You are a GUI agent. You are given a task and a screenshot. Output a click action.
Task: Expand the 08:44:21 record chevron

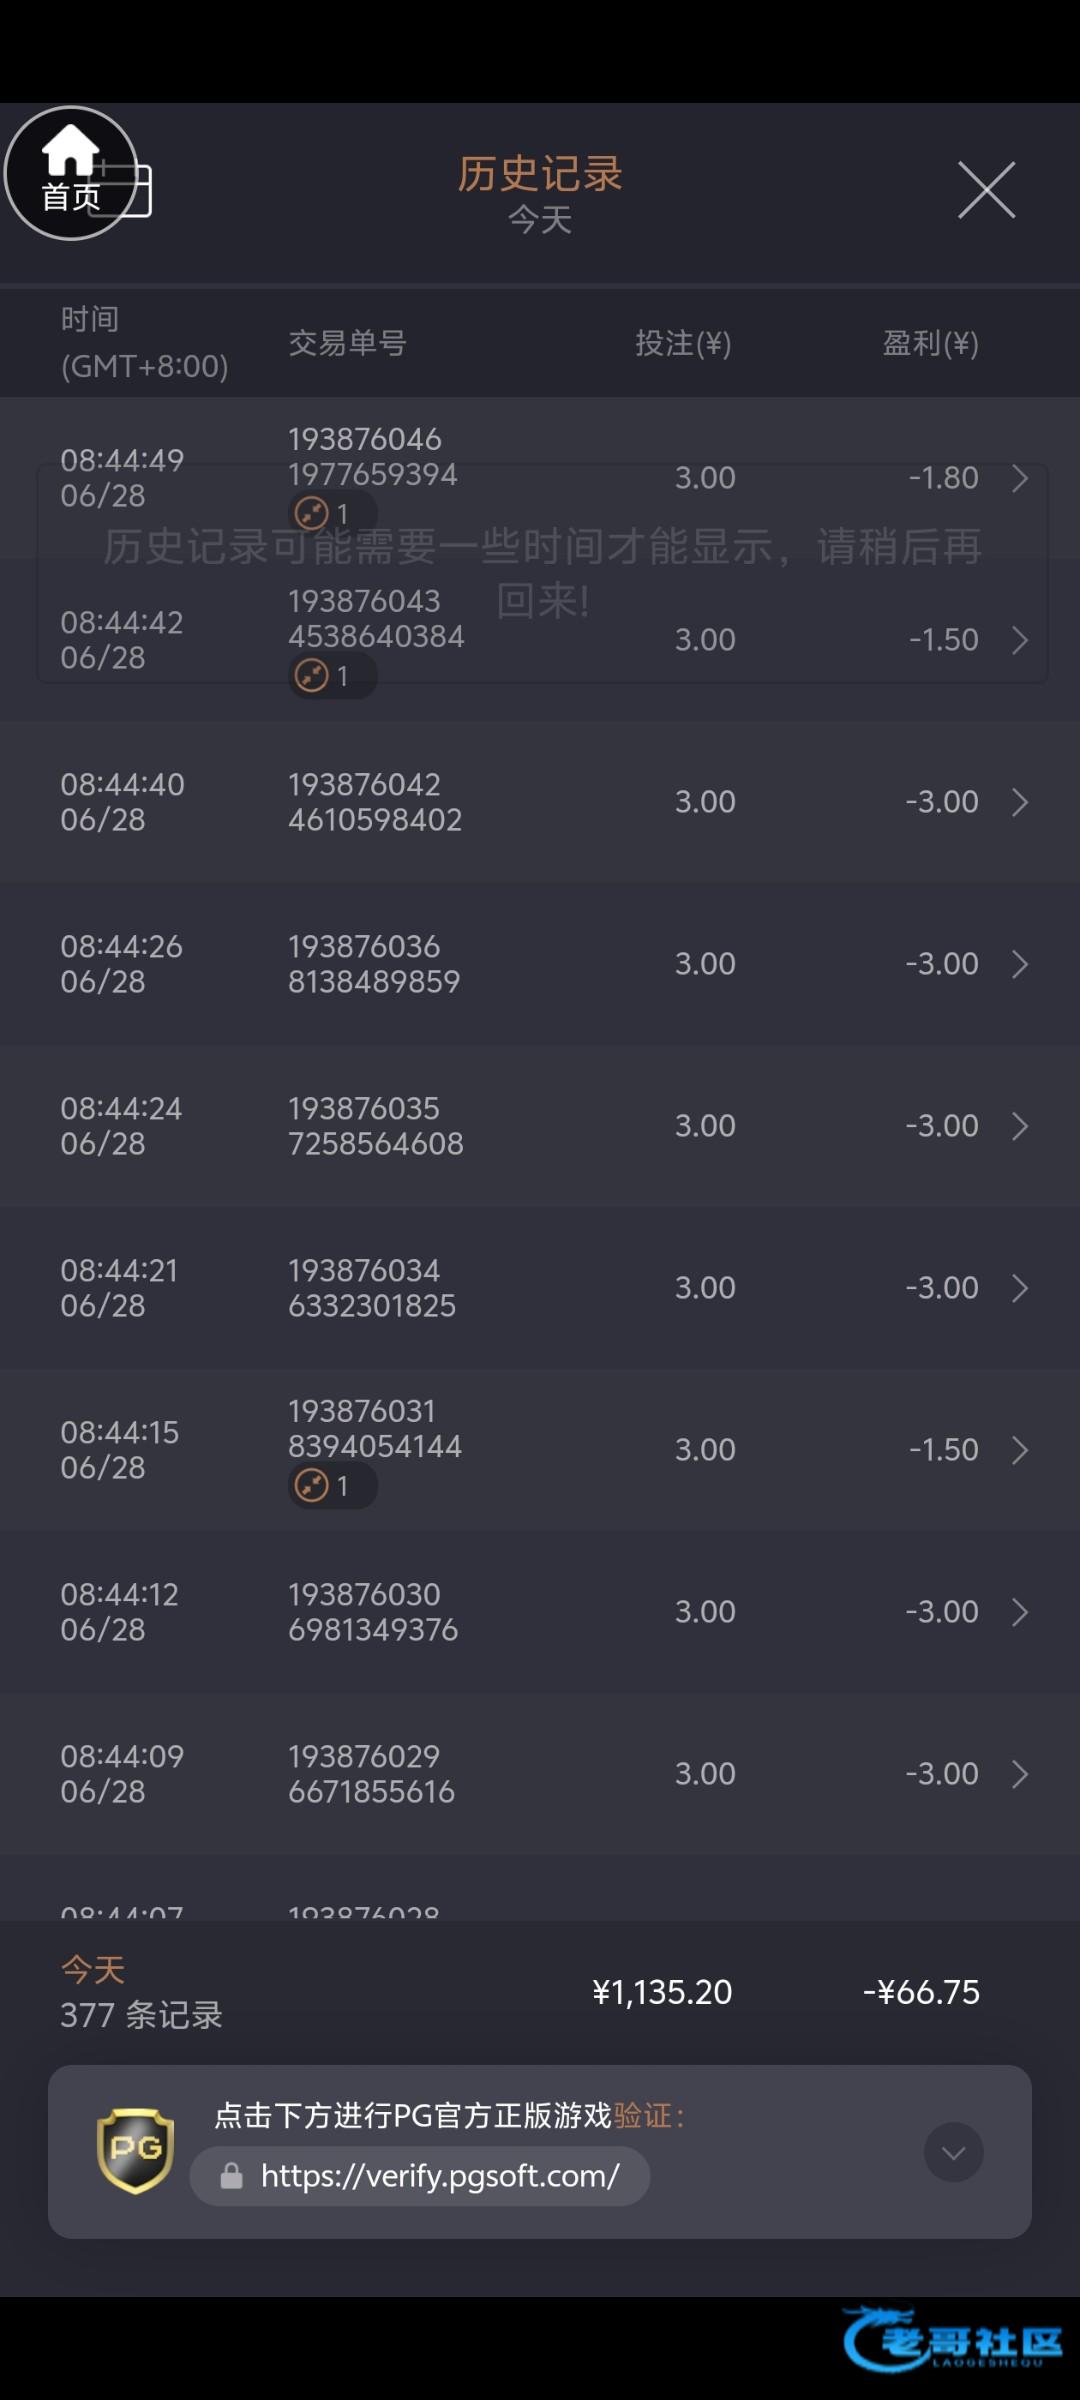coord(1019,1288)
